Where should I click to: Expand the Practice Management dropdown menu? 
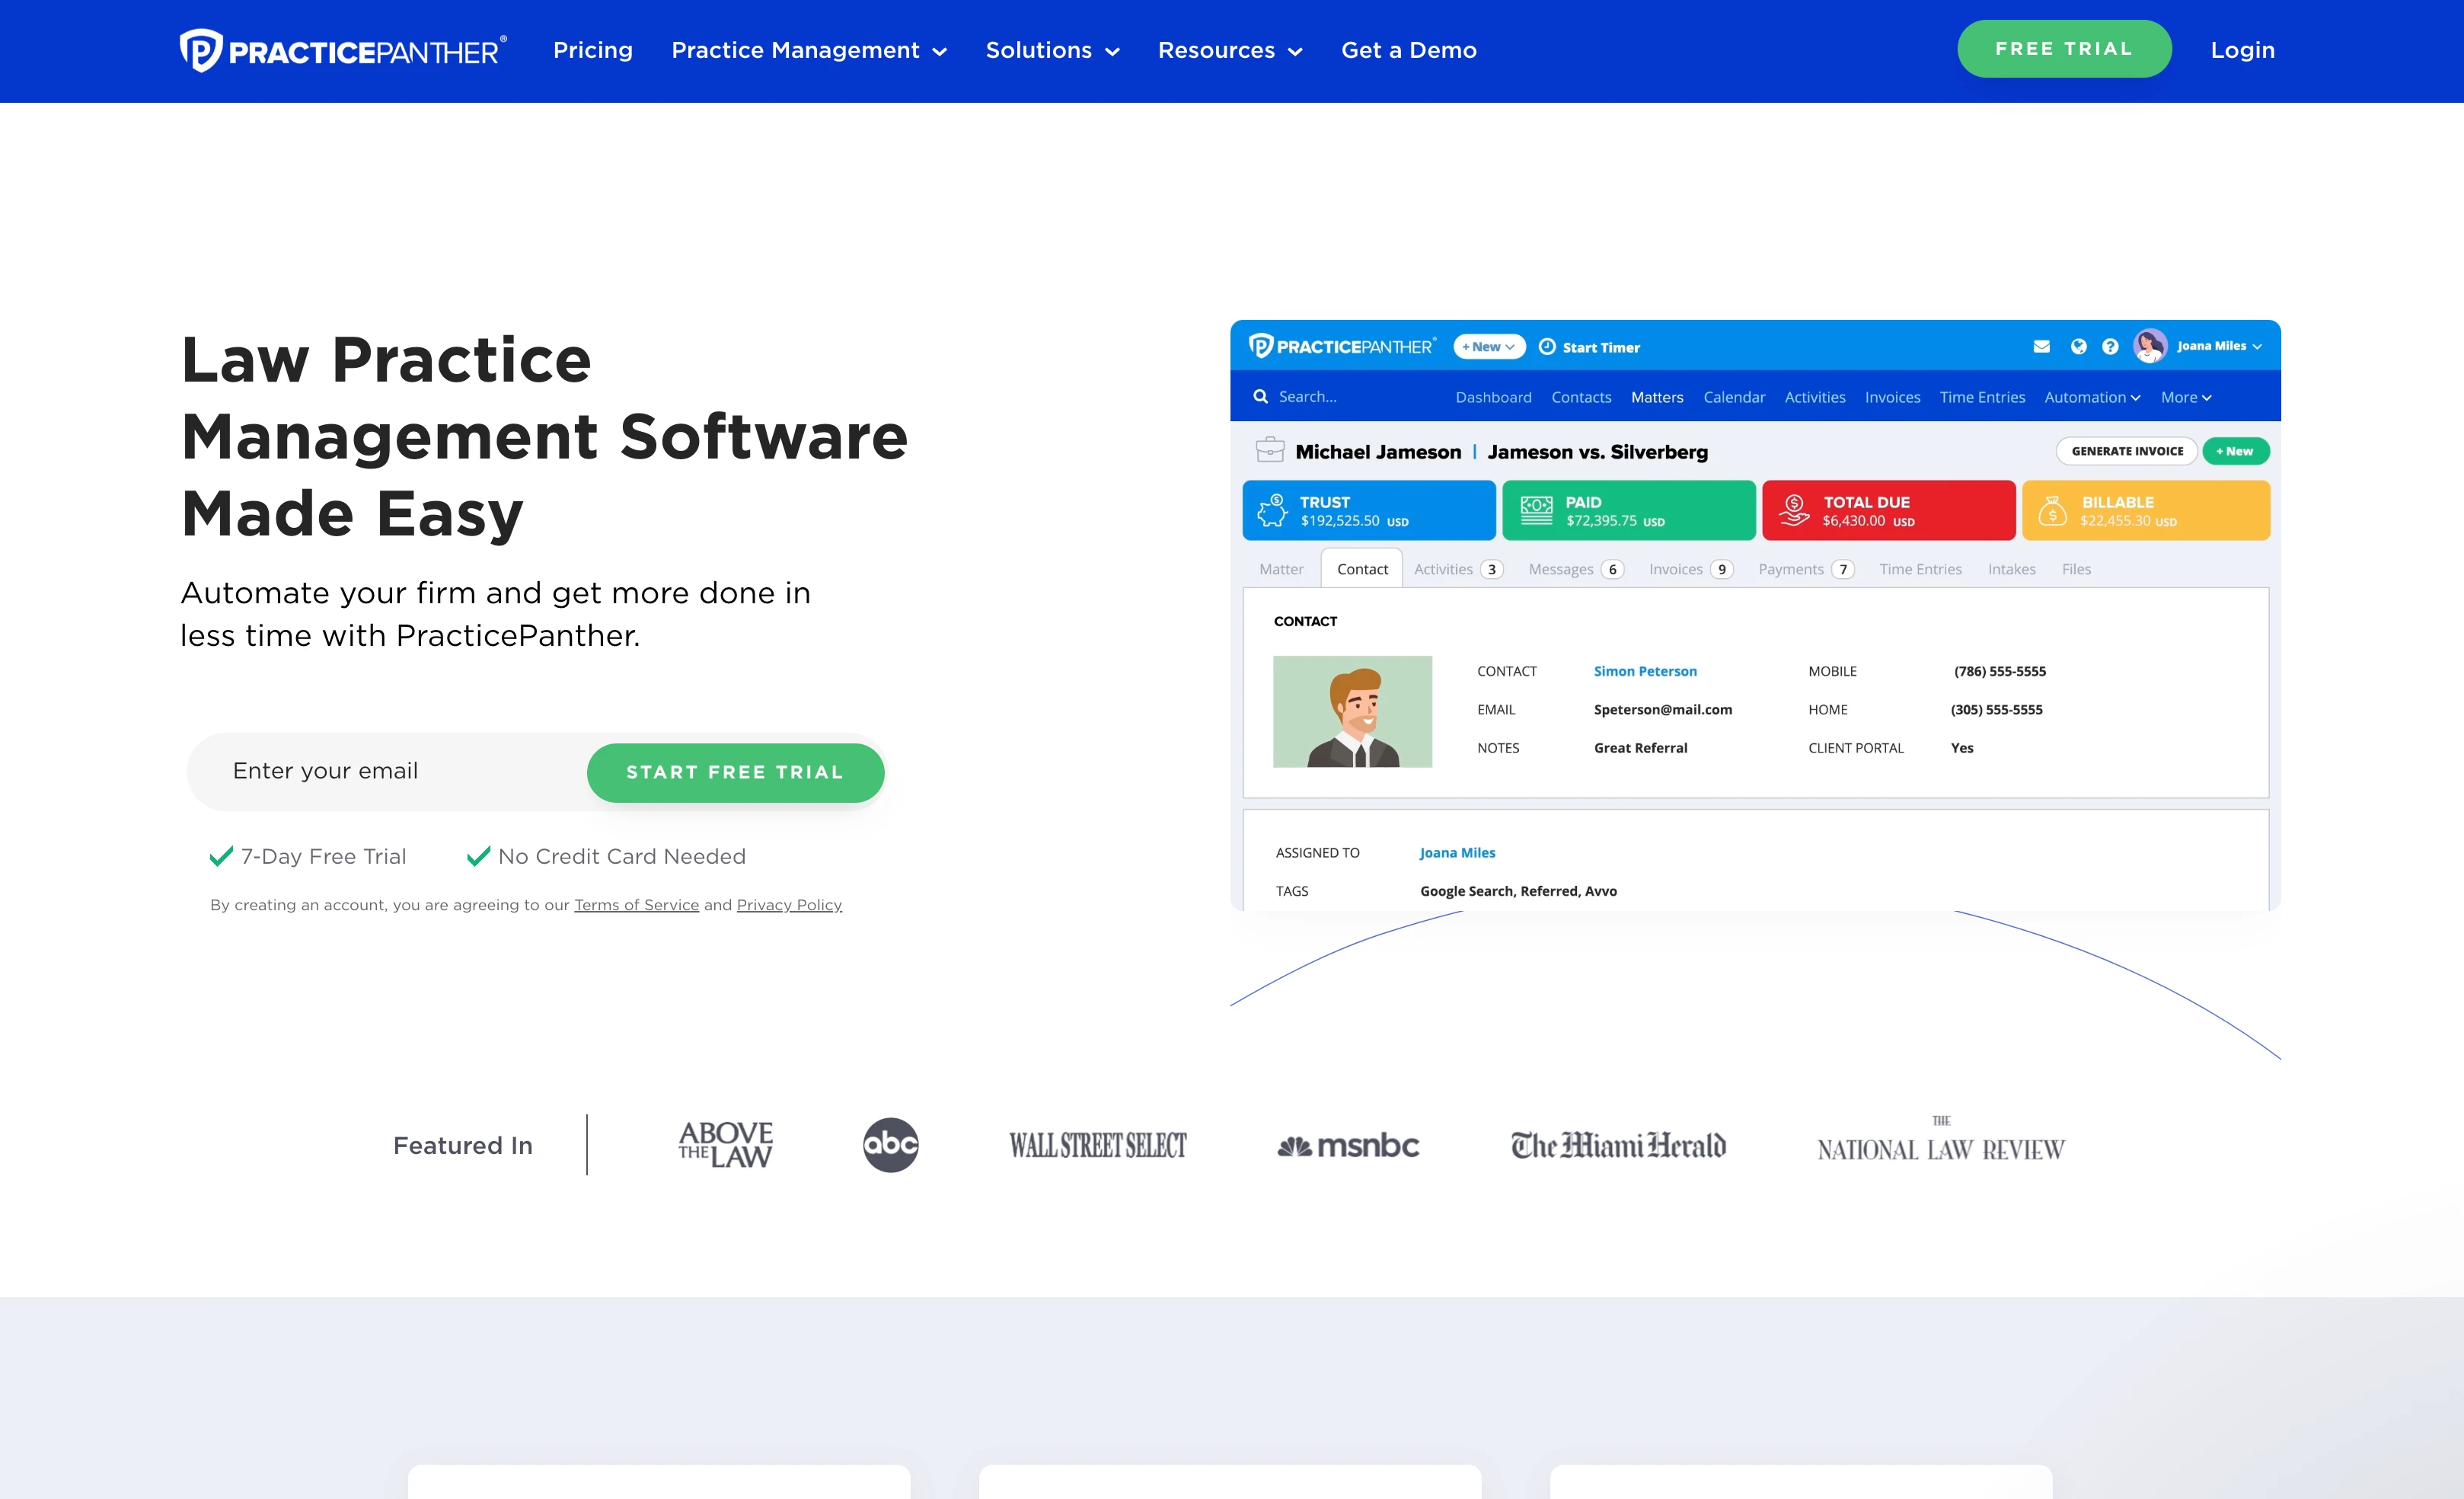point(808,50)
